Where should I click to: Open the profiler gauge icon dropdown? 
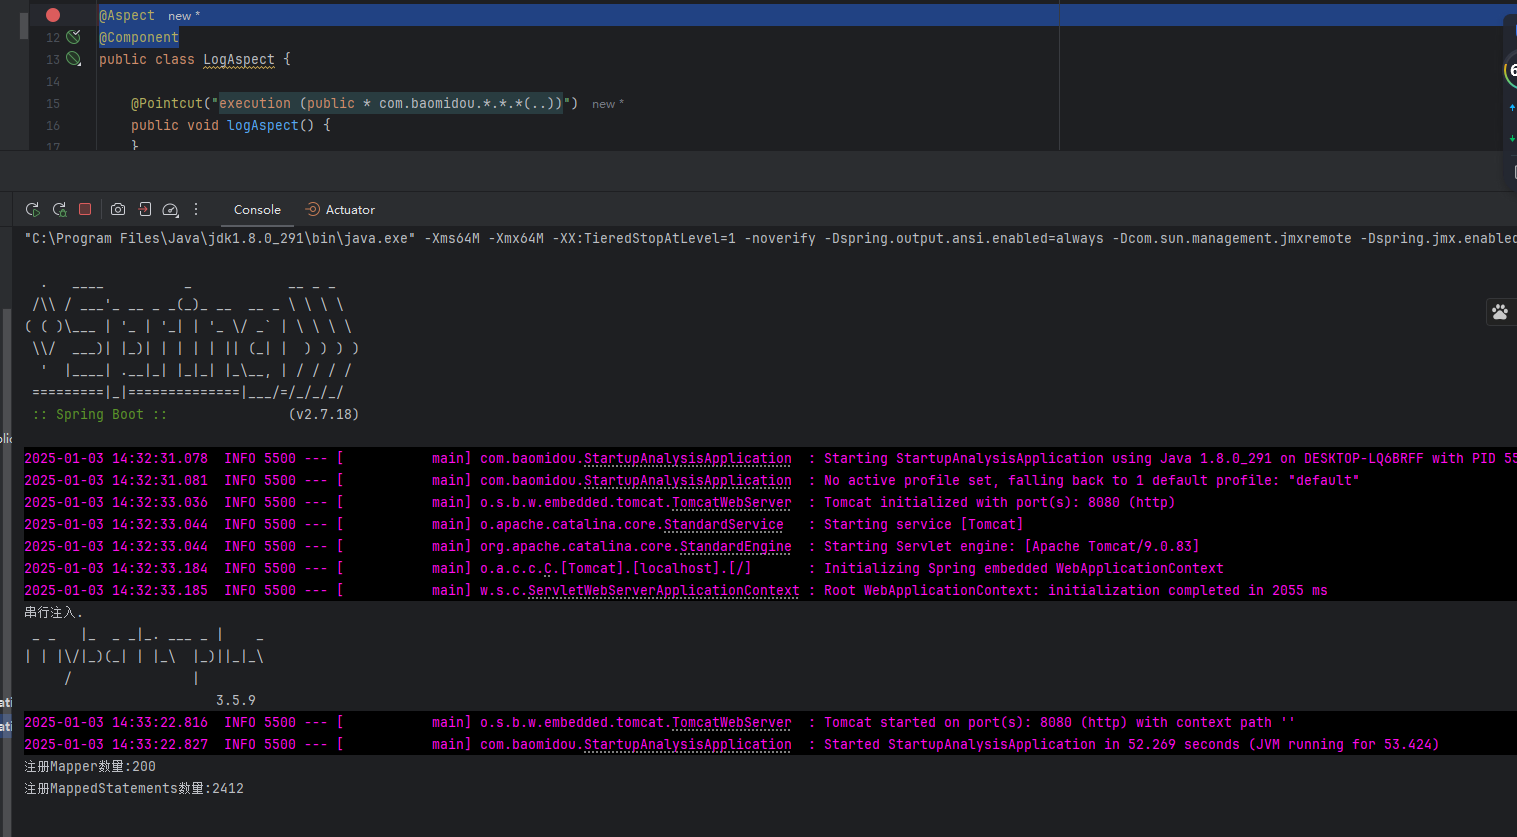coord(171,210)
